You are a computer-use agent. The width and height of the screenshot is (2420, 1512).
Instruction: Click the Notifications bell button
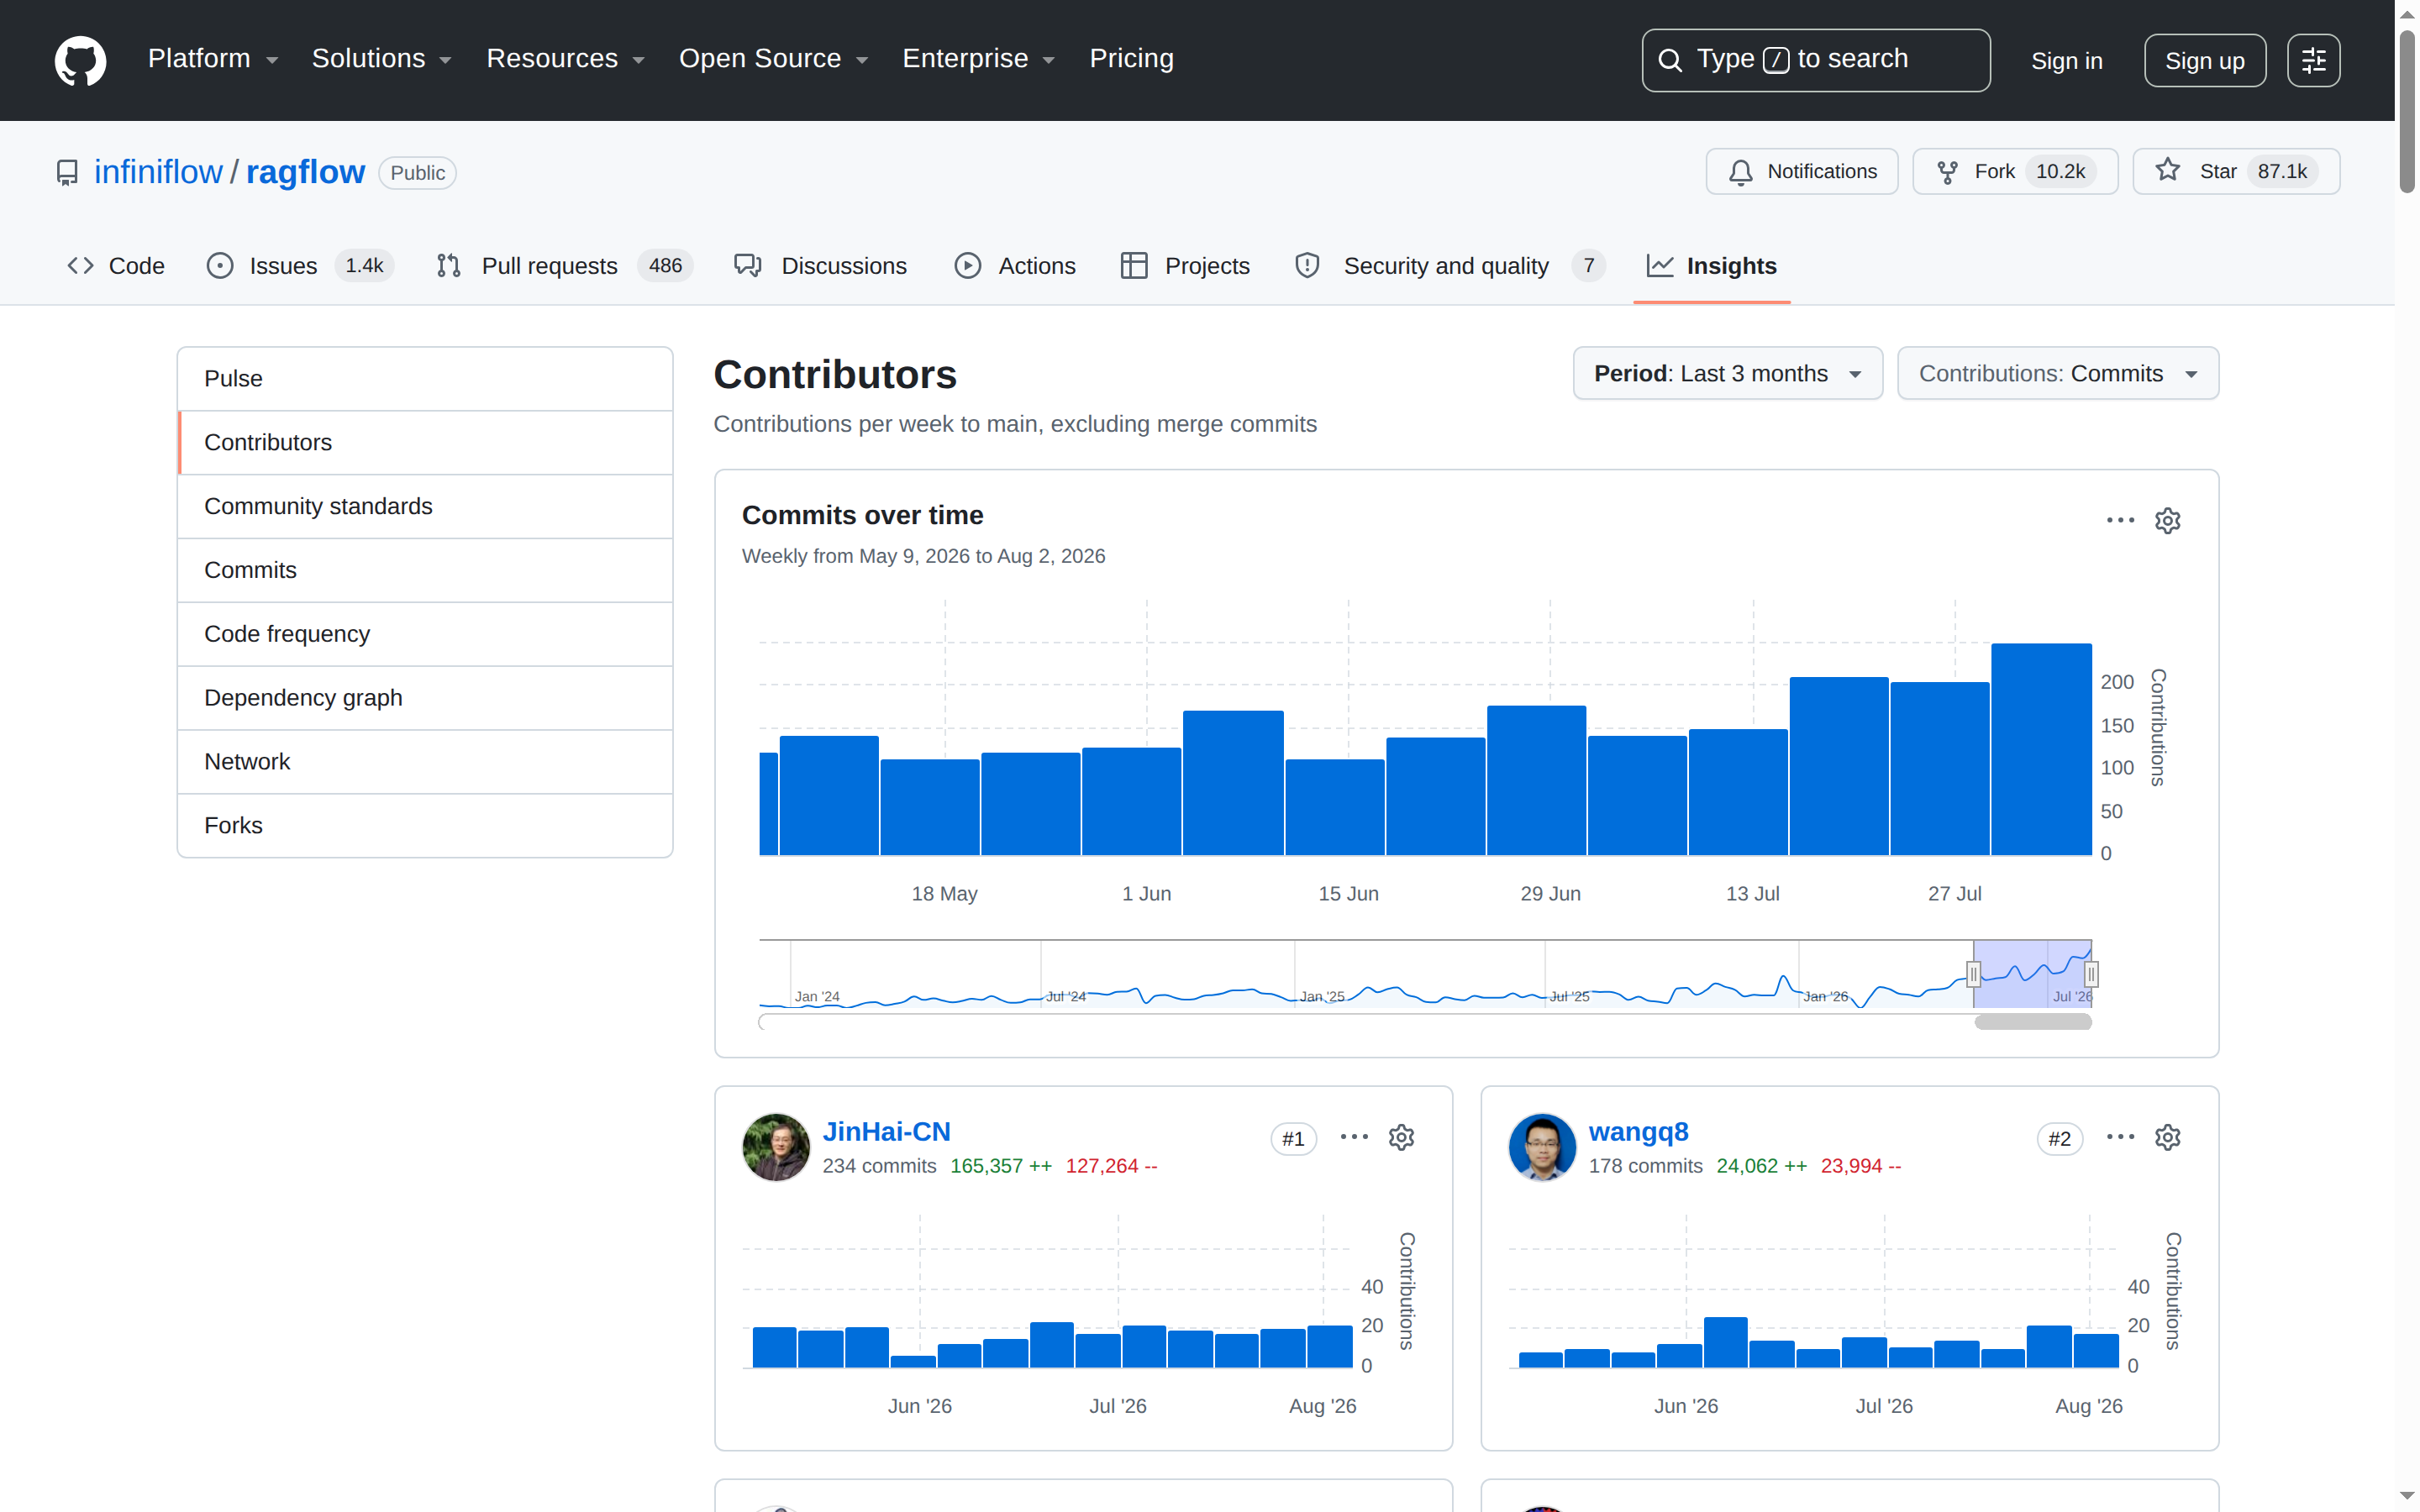[x=1802, y=172]
